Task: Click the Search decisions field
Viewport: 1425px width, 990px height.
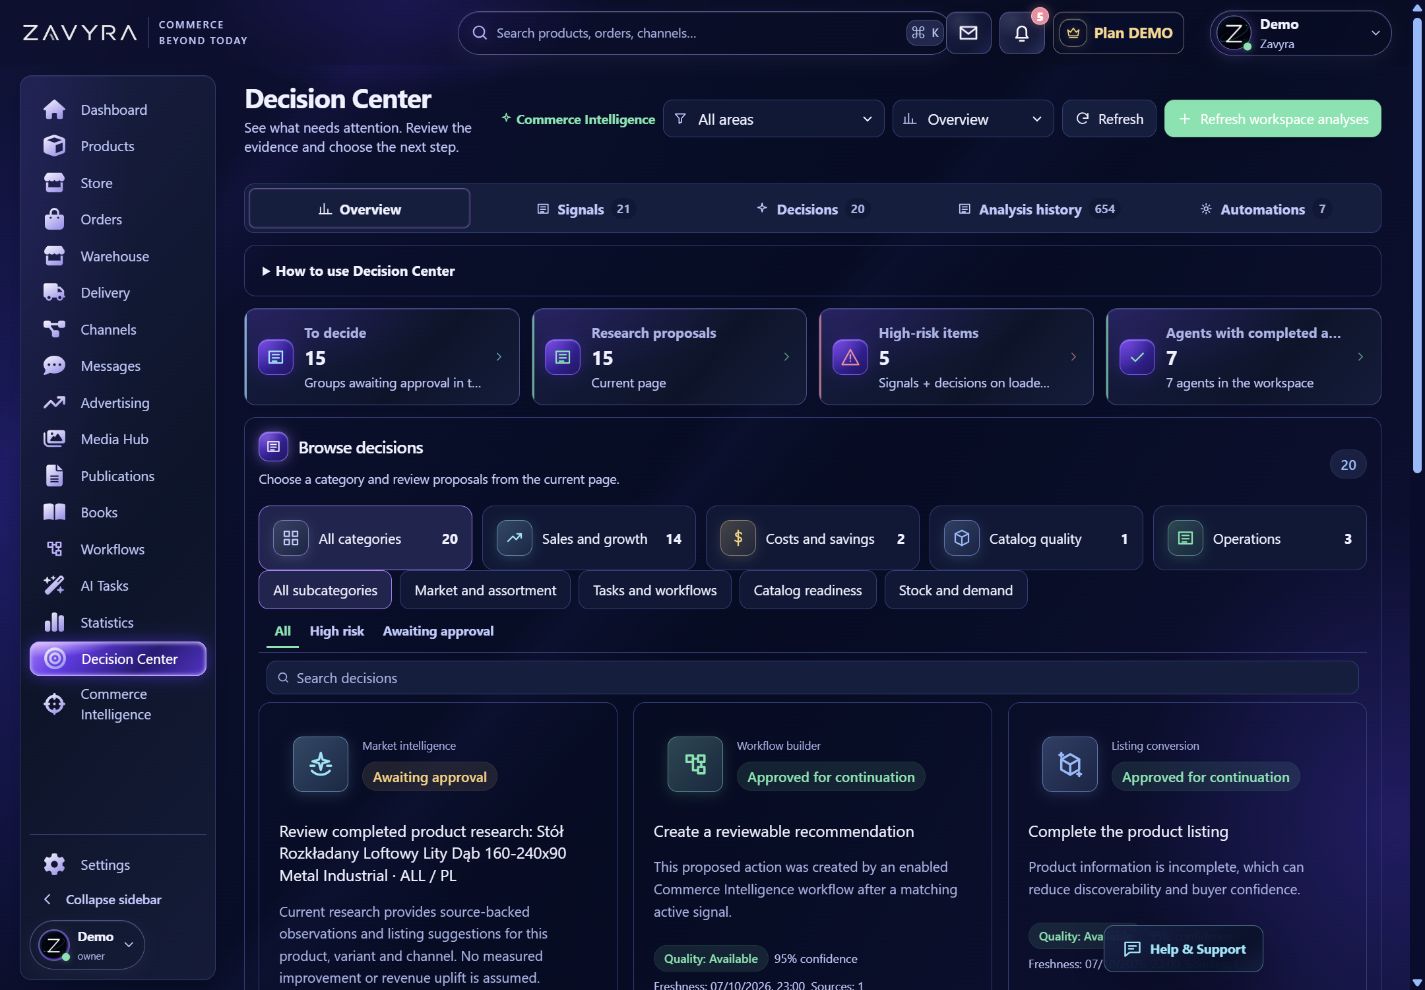Action: click(813, 678)
